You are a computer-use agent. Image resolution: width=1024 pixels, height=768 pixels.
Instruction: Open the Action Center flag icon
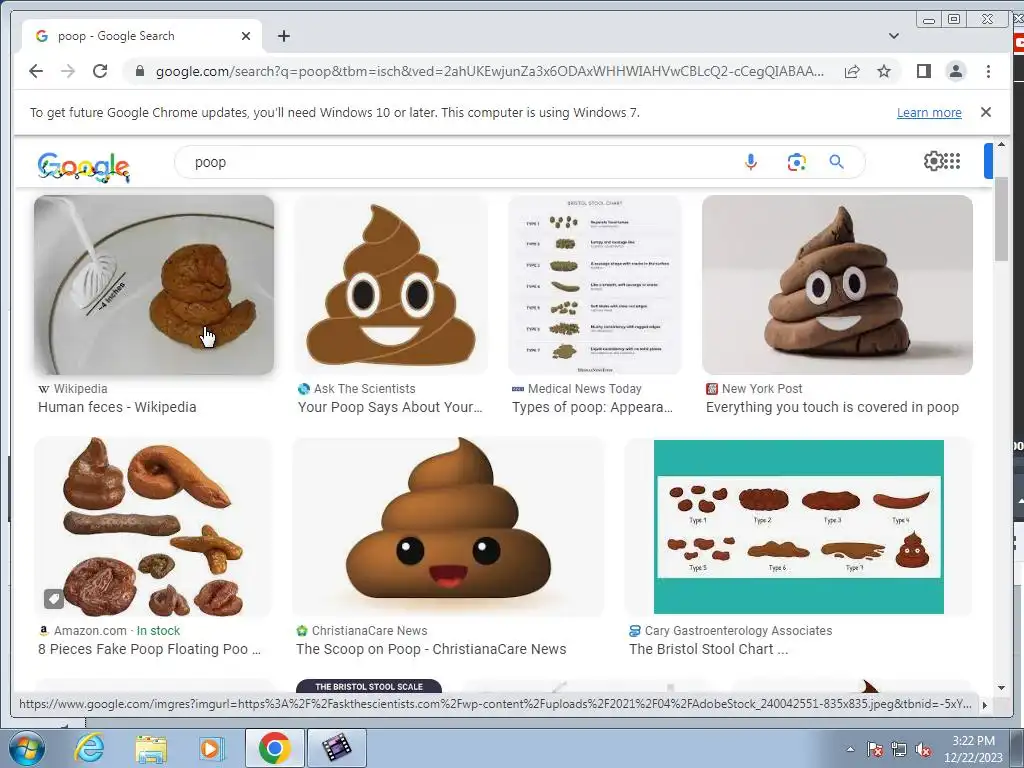tap(874, 749)
